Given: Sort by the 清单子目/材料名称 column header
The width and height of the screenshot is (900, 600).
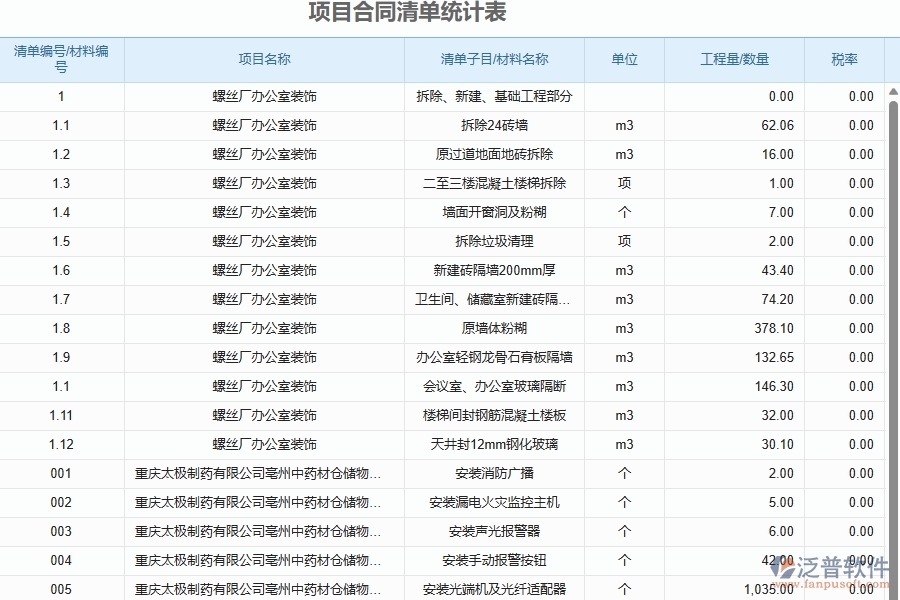Looking at the screenshot, I should click(493, 59).
